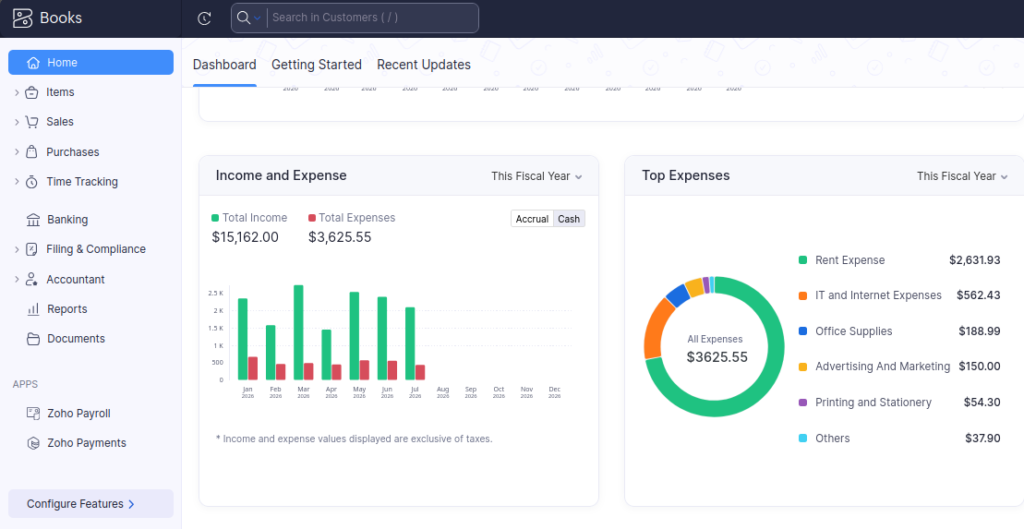The width and height of the screenshot is (1024, 529).
Task: Click the $2,631.93 rent amount
Action: coord(974,260)
